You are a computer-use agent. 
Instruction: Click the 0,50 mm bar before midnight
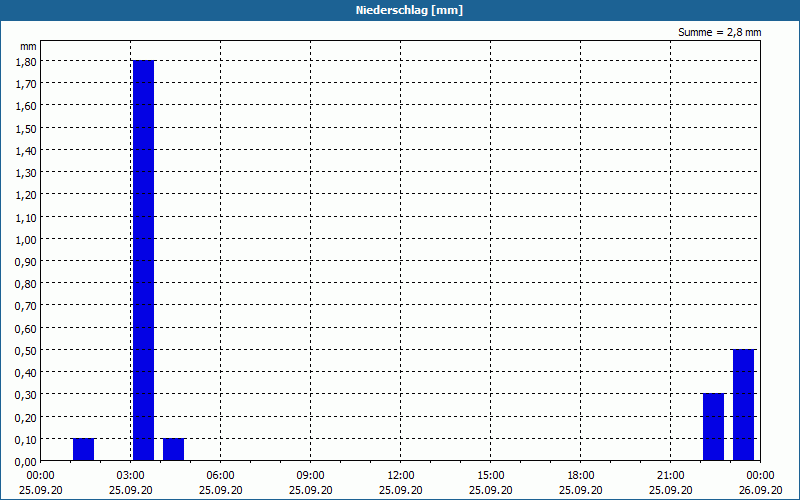(x=743, y=405)
